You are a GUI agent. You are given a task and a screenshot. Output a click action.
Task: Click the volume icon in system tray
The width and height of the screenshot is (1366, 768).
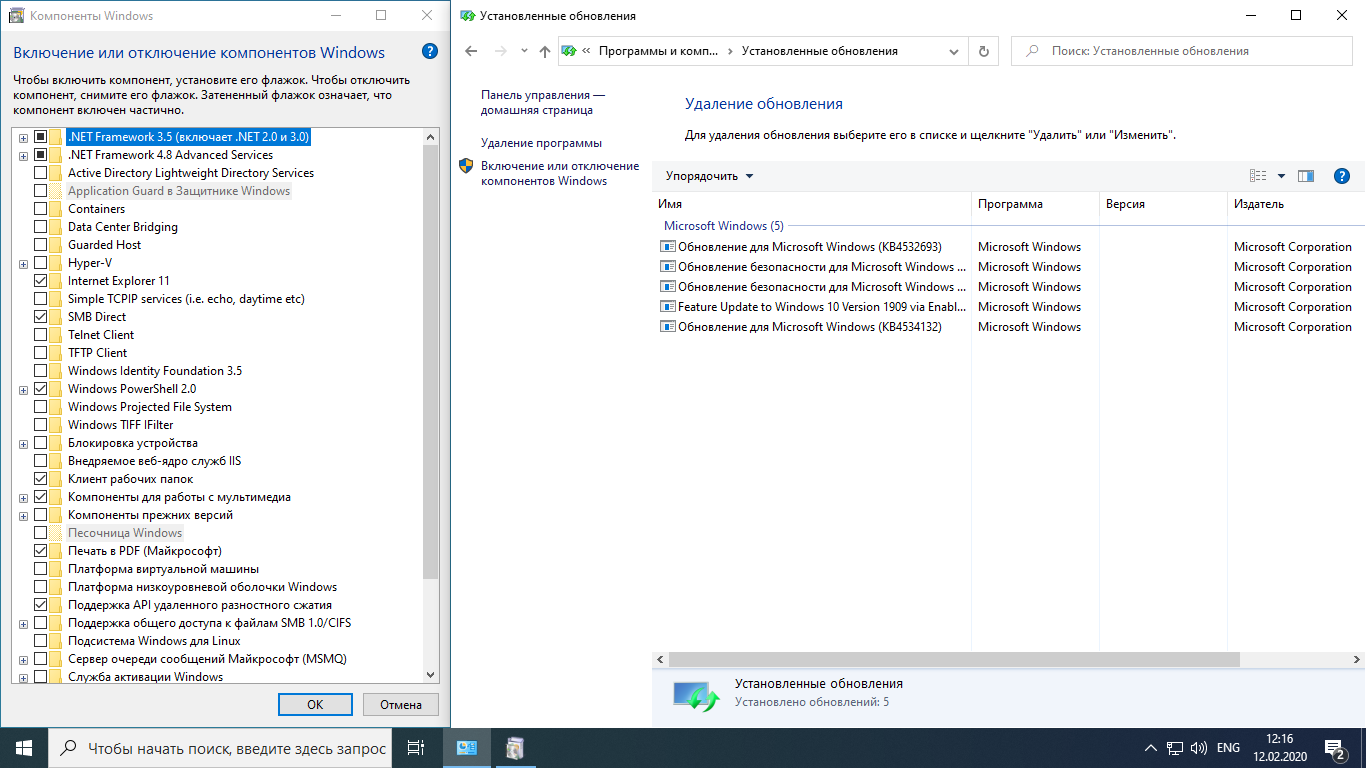1199,748
